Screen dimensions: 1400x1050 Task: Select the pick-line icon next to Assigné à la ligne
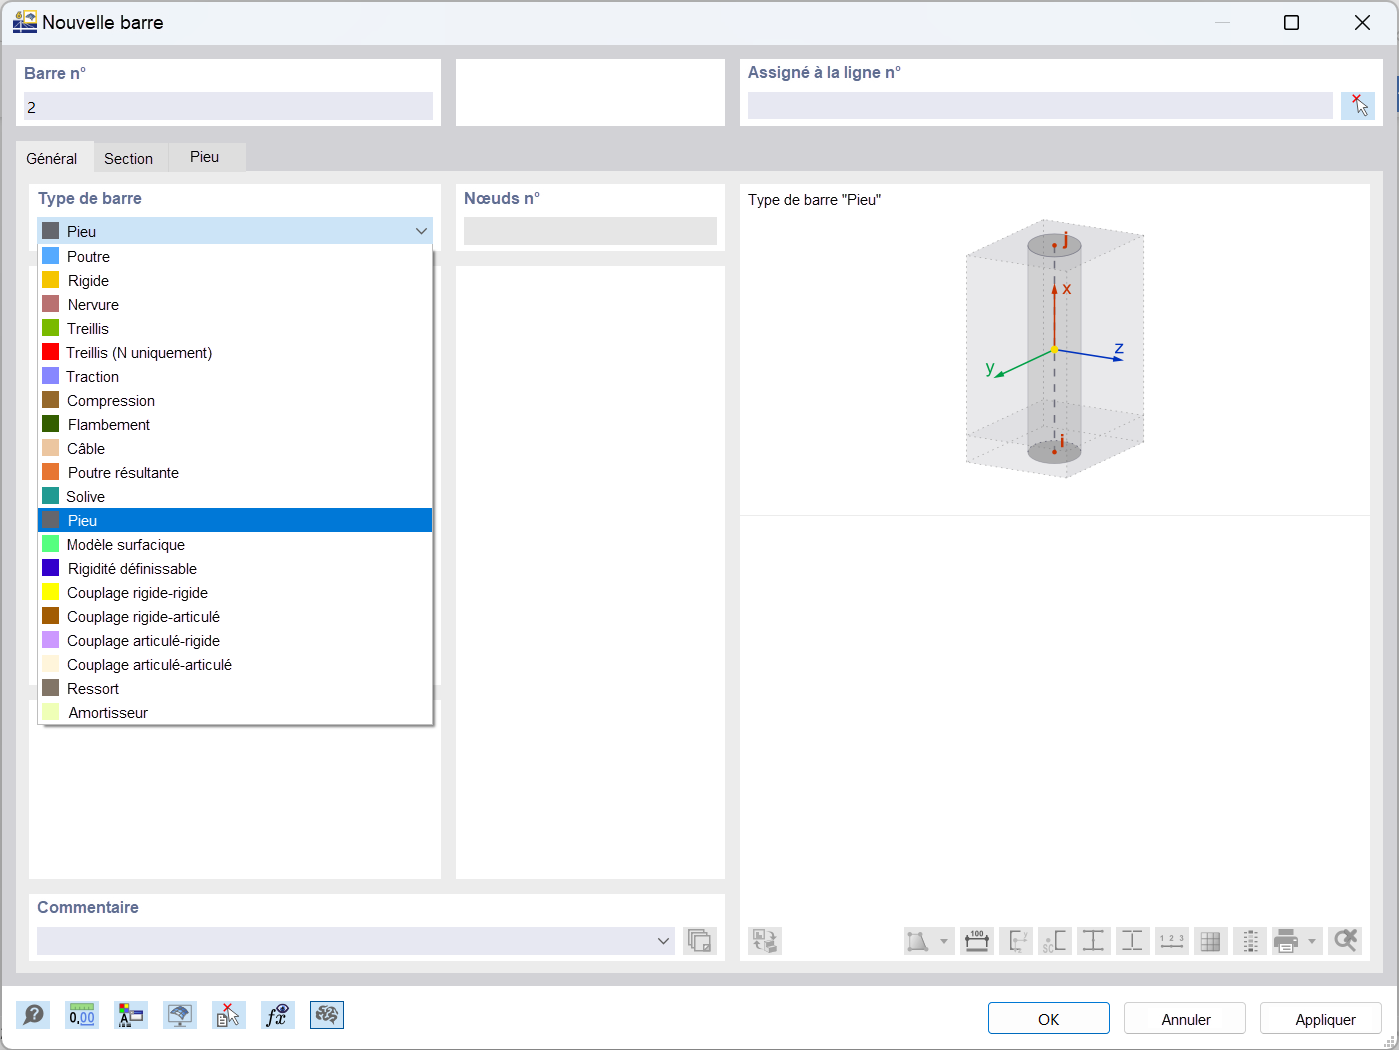1357,104
